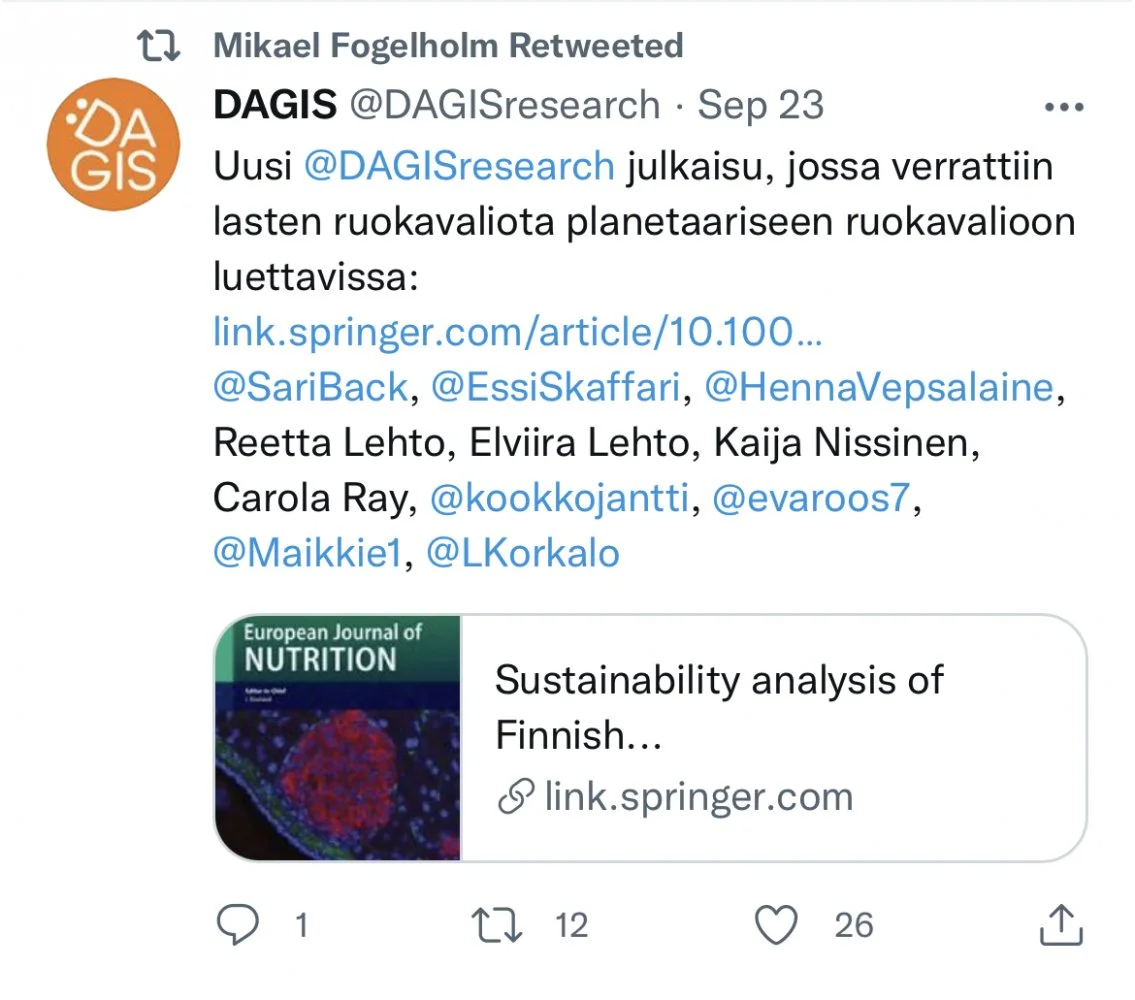Open the @LKorkalo mention link

click(523, 554)
